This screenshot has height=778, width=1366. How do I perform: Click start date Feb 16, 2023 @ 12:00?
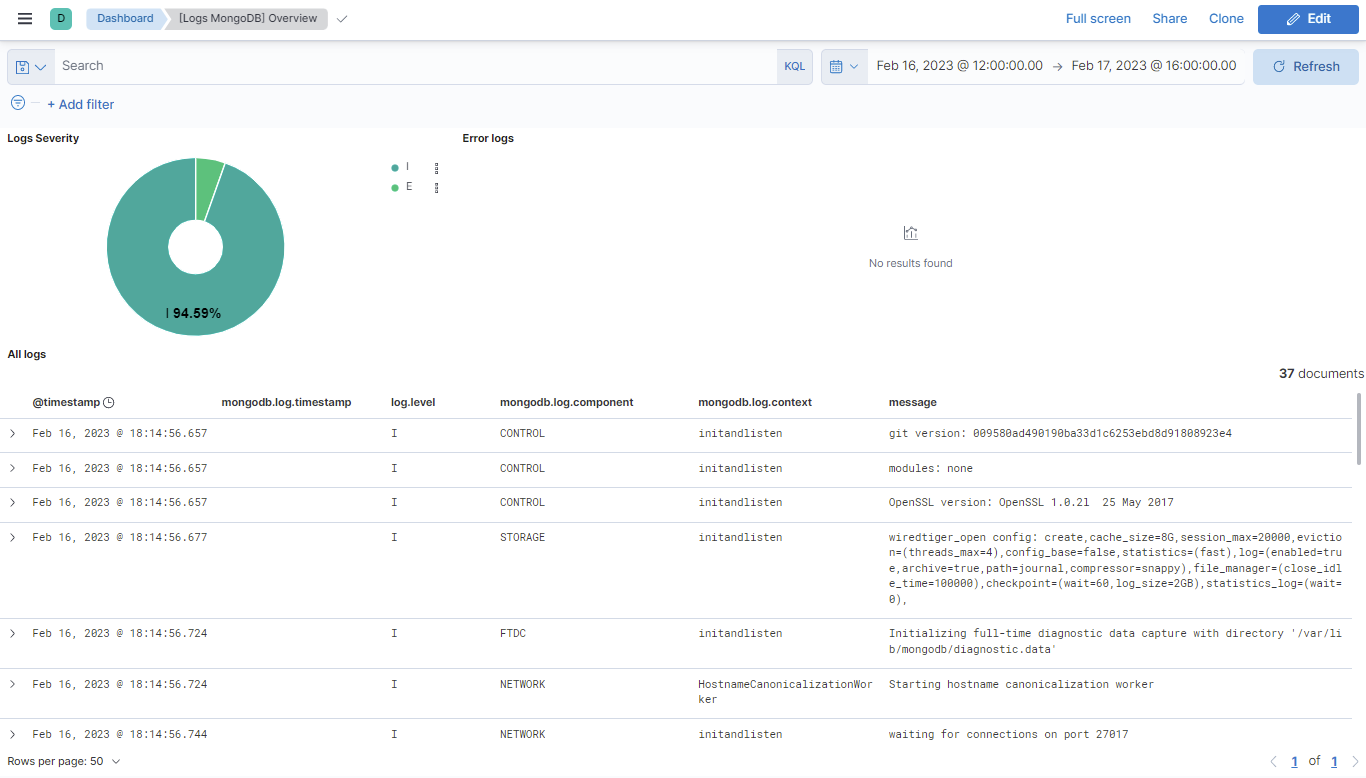[x=959, y=66]
